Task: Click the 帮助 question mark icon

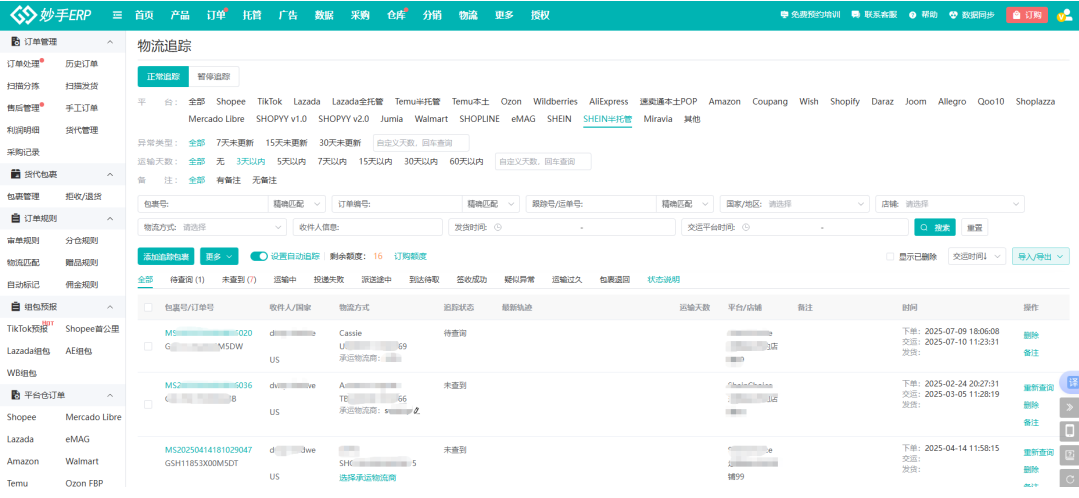Action: point(912,15)
